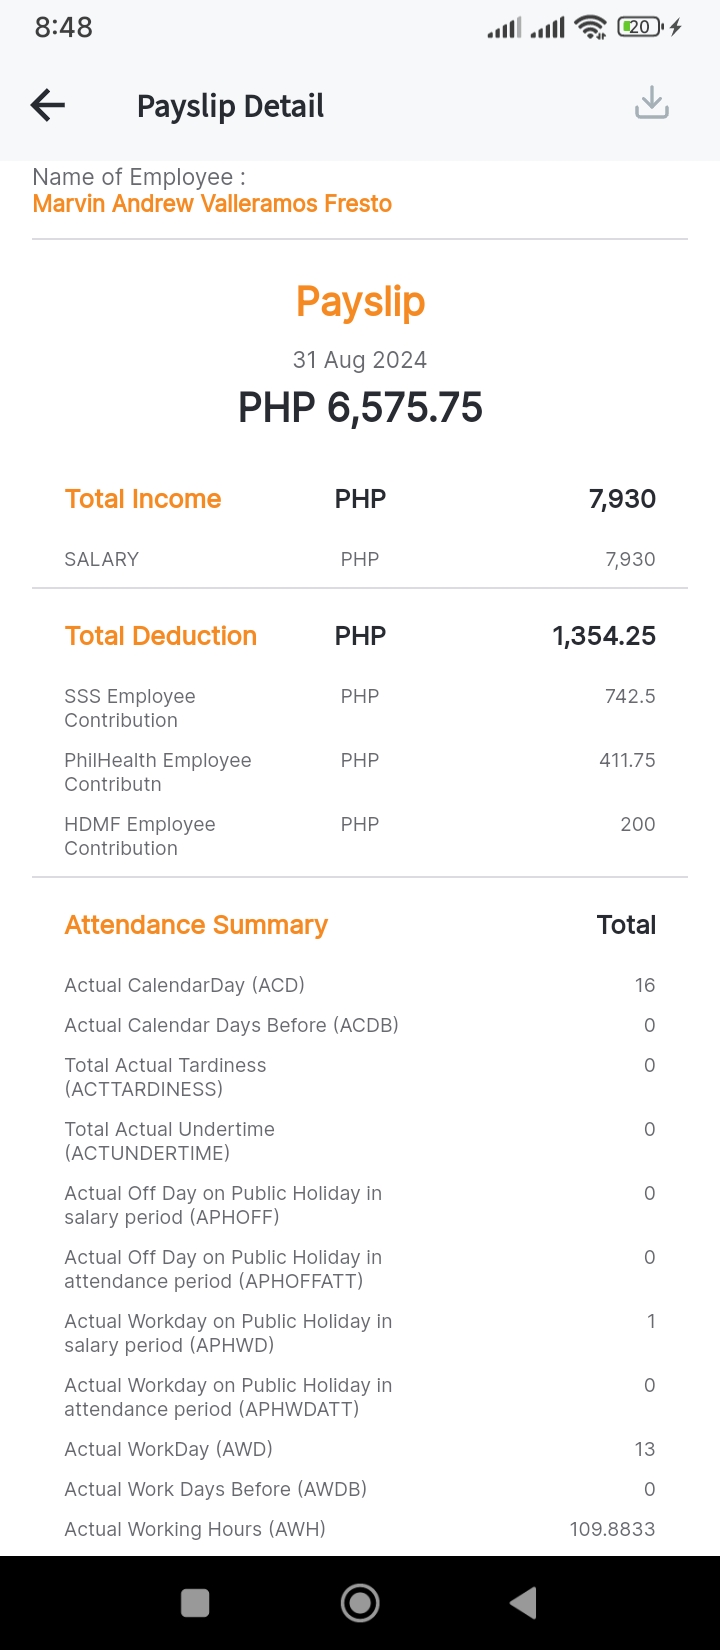Tap the mobile signal bars icon
The height and width of the screenshot is (1650, 720).
pyautogui.click(x=504, y=28)
